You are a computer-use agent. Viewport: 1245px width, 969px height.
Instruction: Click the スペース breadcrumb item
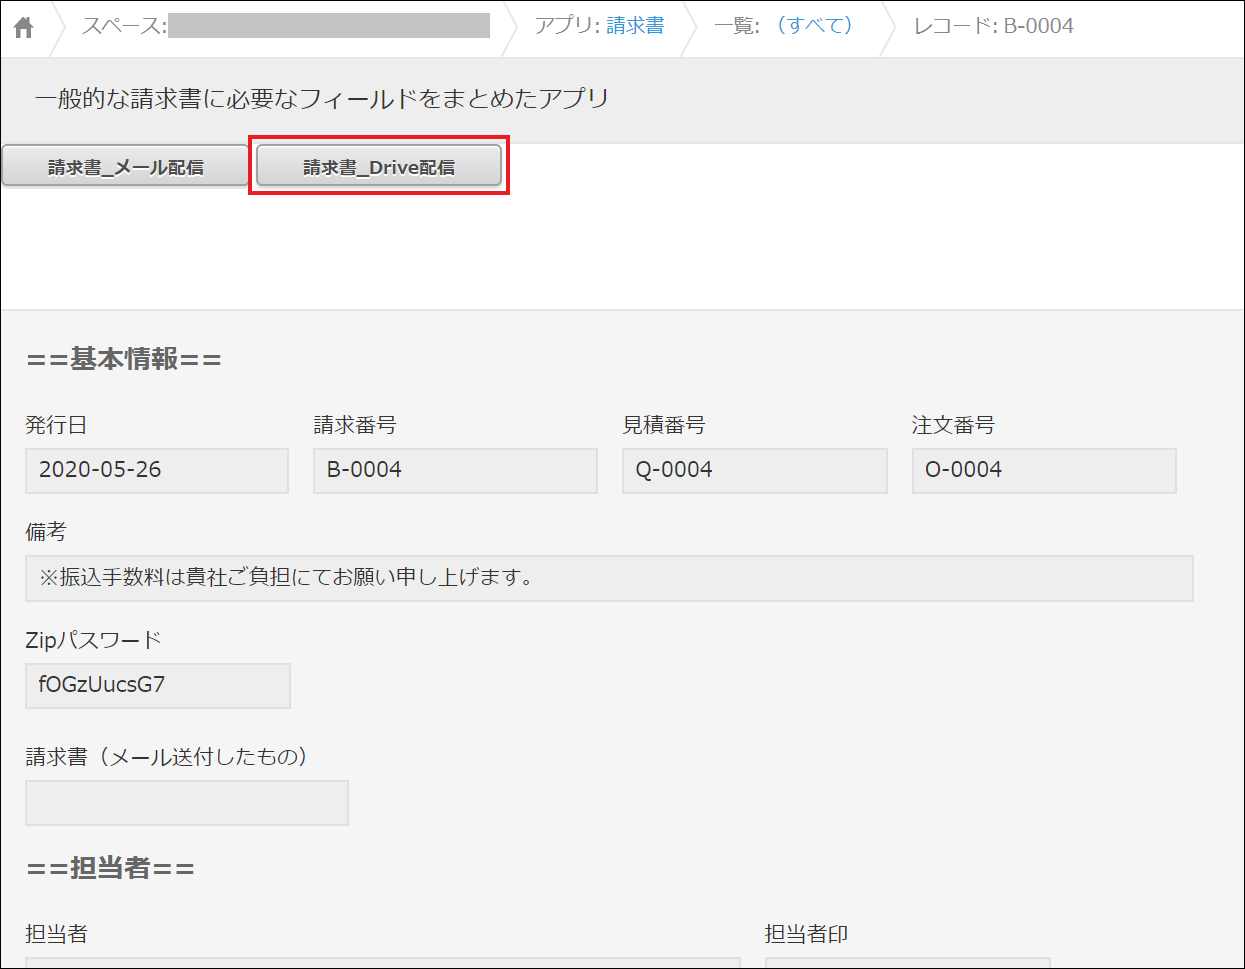coord(285,26)
